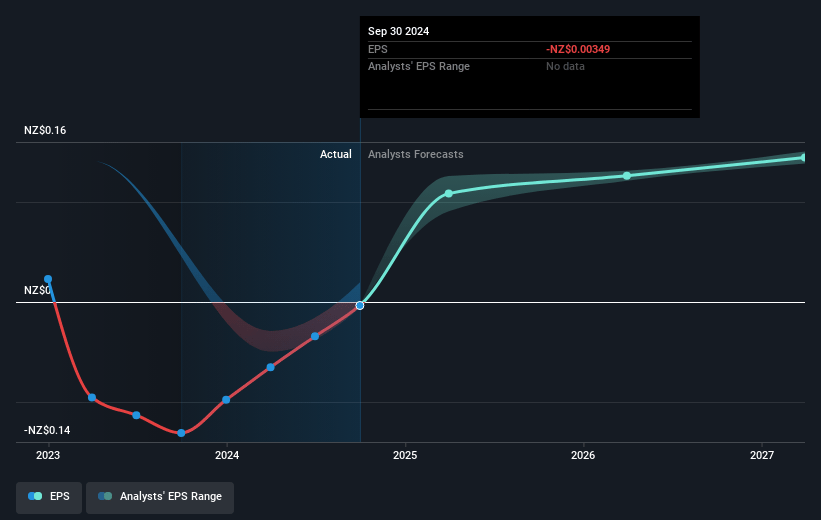Screen dimensions: 821x520
Task: Click the EPS point between 2024 and mid-2024
Action: pos(270,367)
